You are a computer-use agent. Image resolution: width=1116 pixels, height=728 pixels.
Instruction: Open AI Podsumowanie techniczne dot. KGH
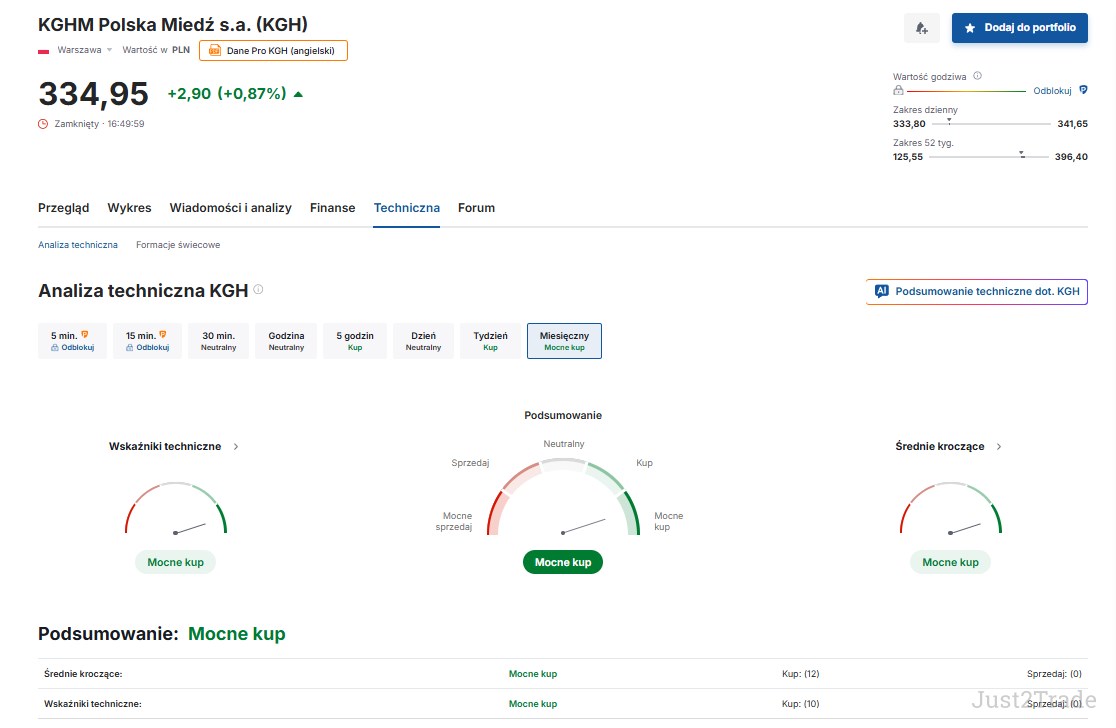(x=976, y=292)
